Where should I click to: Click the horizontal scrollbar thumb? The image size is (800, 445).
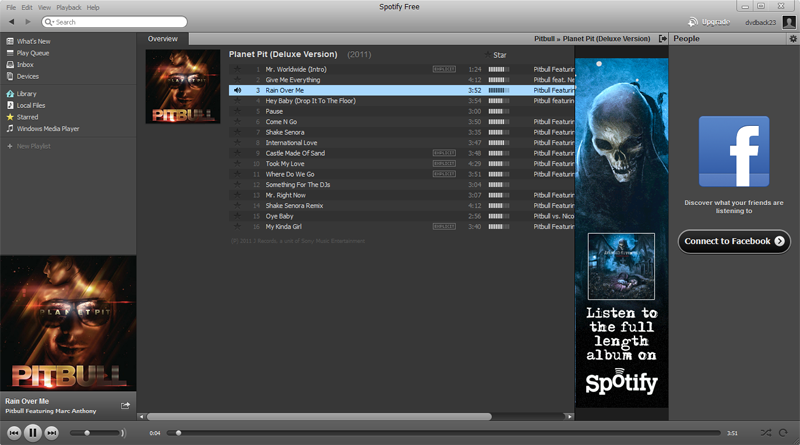(319, 417)
